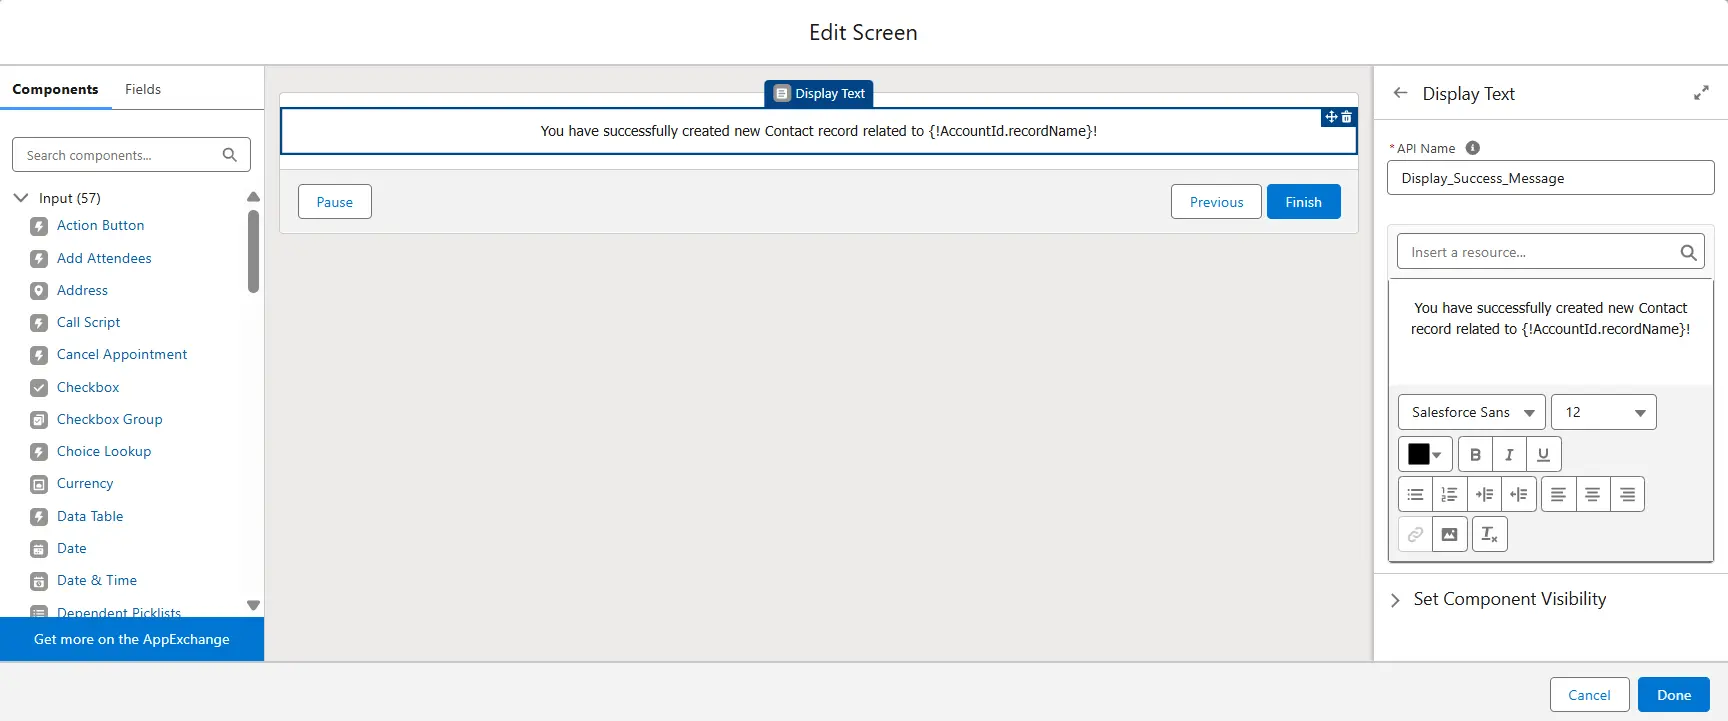Select the Components tab
This screenshot has height=721, width=1728.
(55, 89)
